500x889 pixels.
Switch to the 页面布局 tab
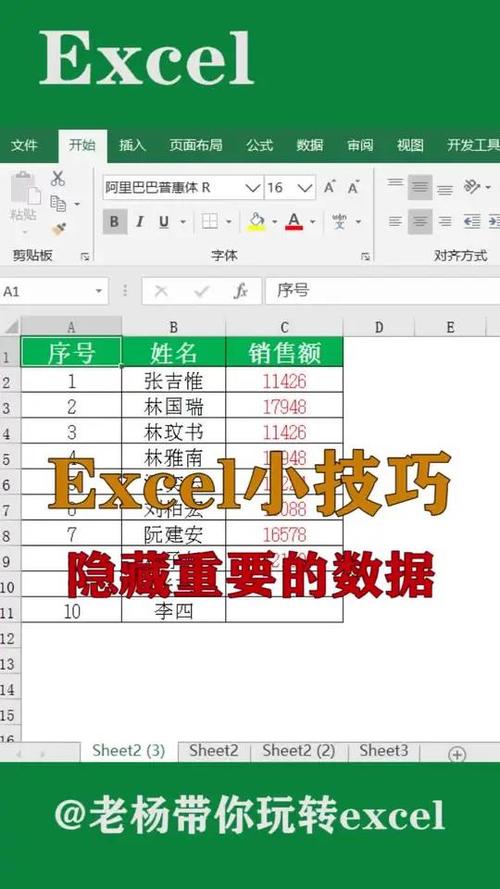(196, 146)
